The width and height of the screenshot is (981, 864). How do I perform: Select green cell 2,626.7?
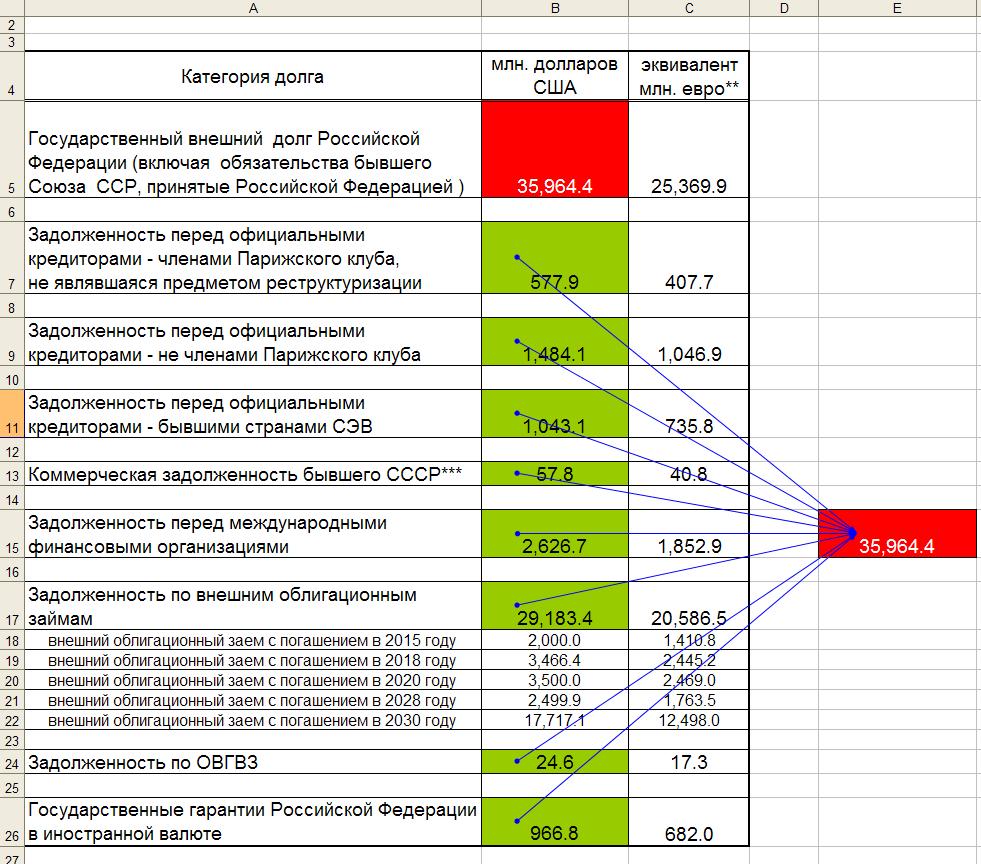555,534
